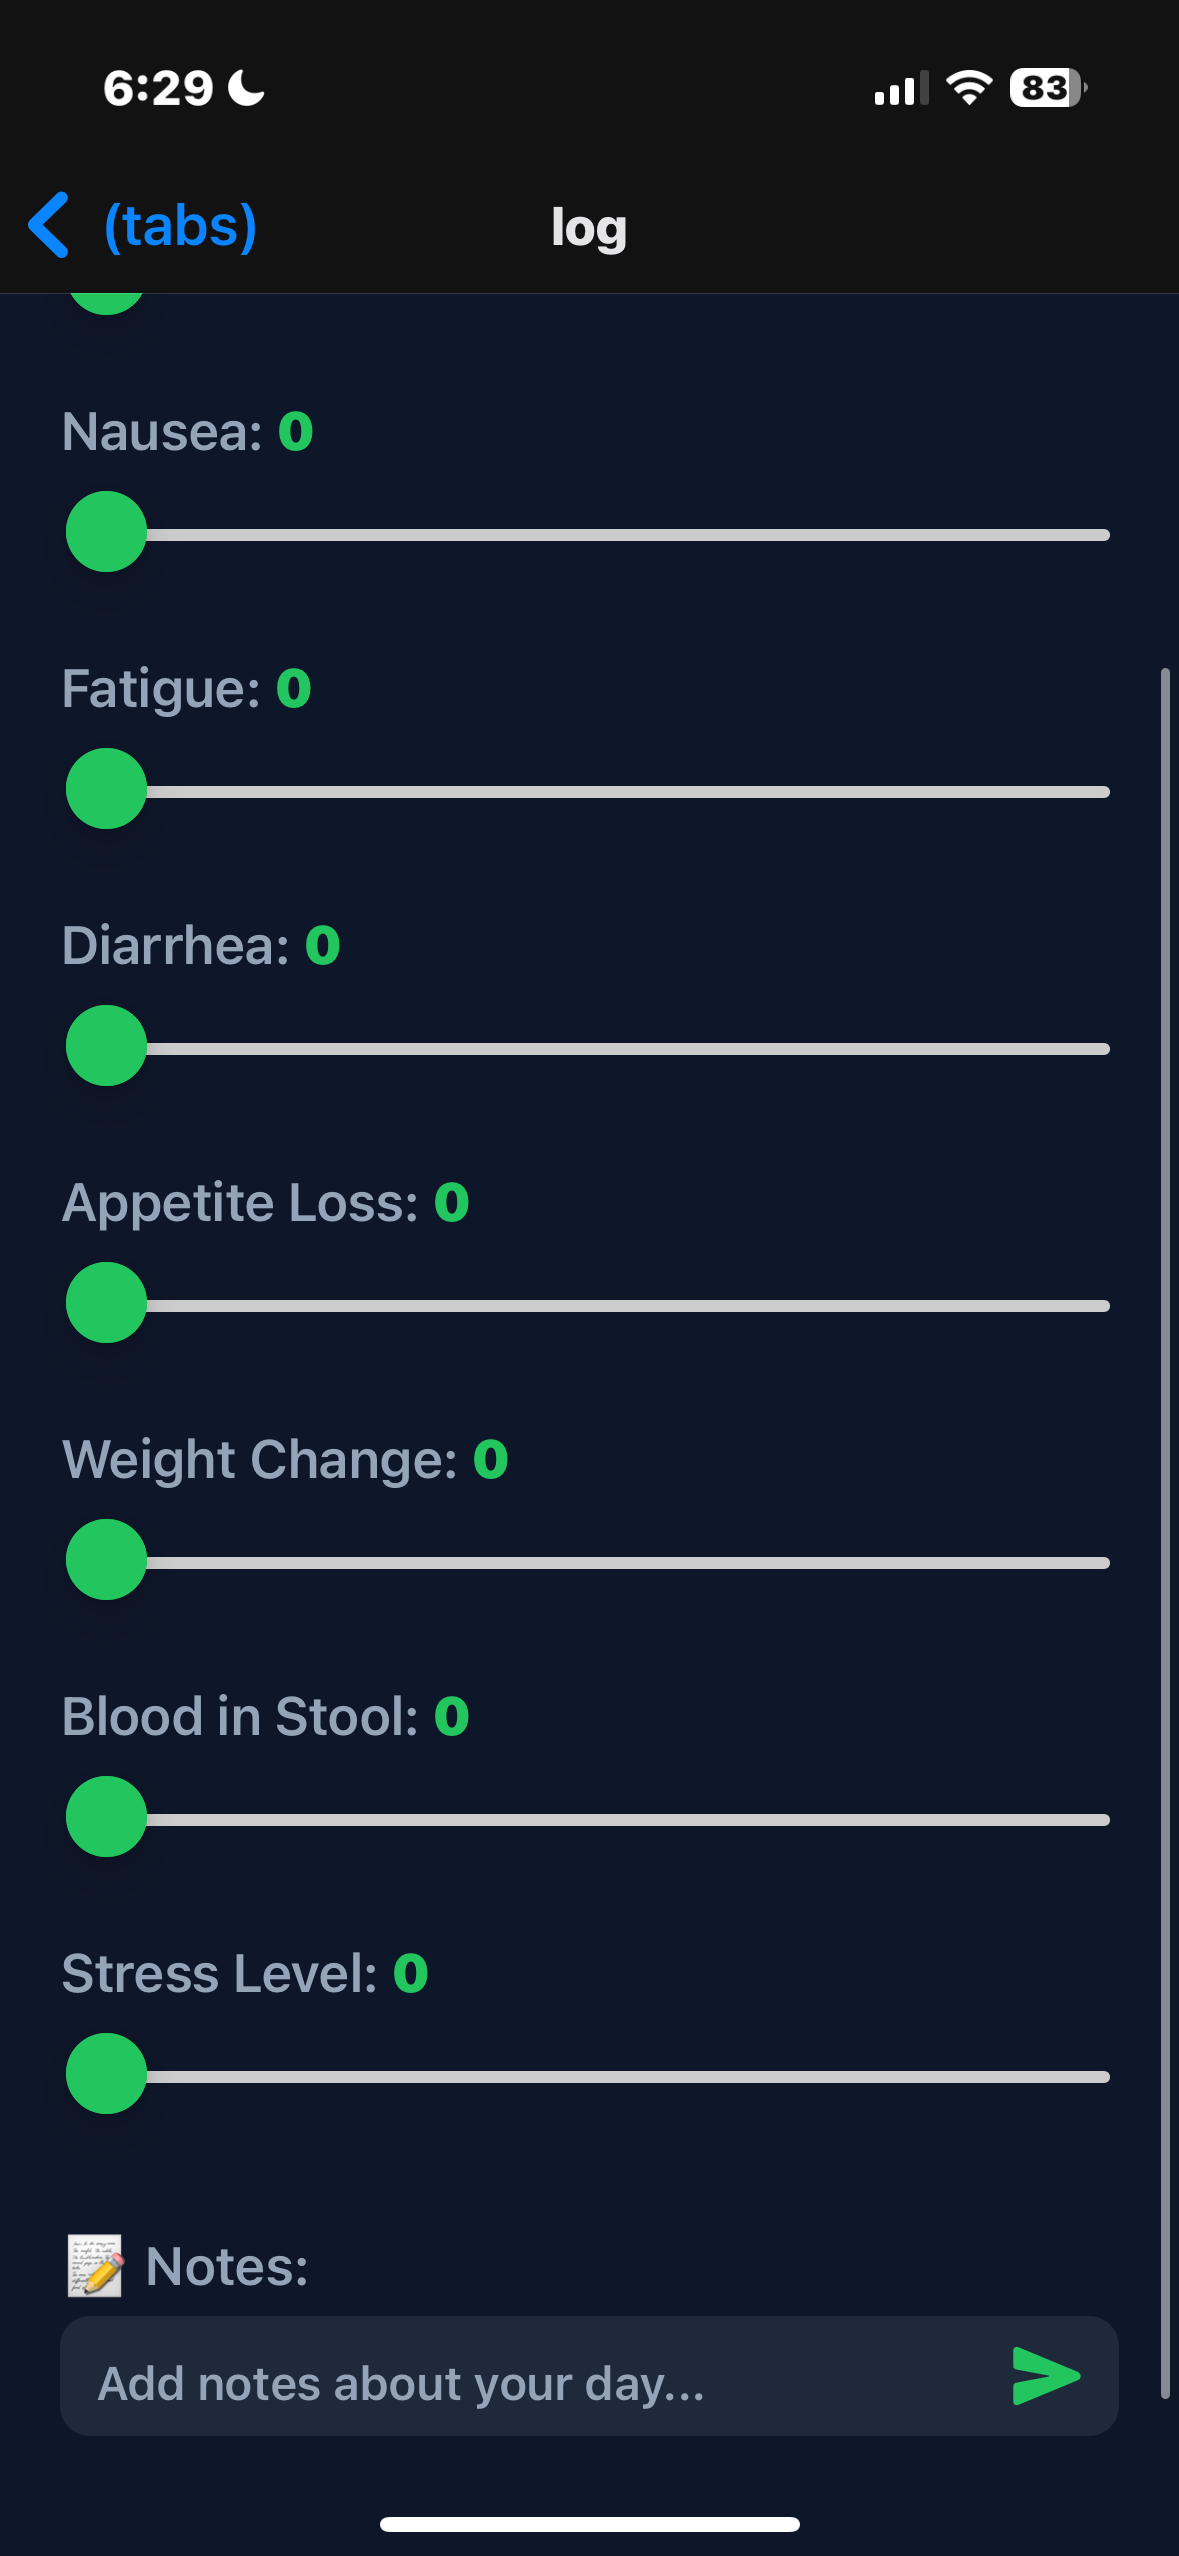Click the Fatigue slider thumb
The width and height of the screenshot is (1179, 2556).
[106, 789]
